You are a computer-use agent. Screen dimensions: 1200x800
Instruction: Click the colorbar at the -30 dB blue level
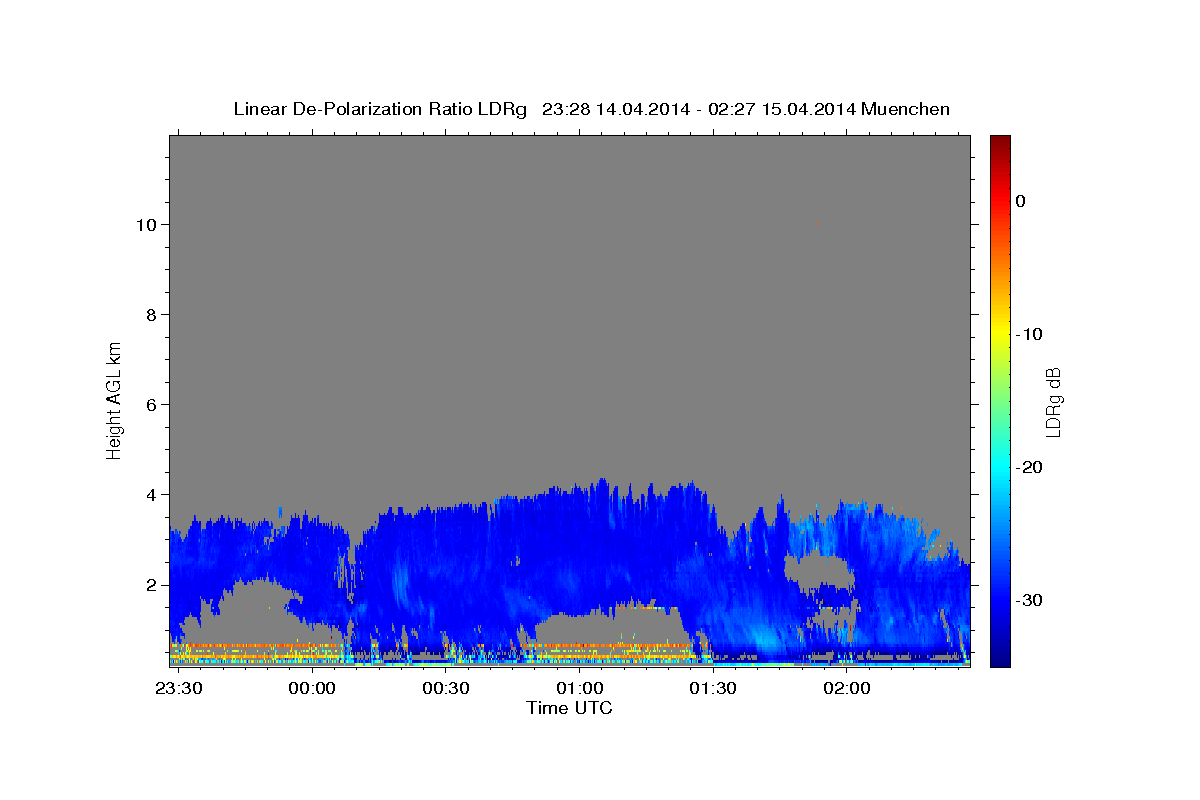point(1000,600)
